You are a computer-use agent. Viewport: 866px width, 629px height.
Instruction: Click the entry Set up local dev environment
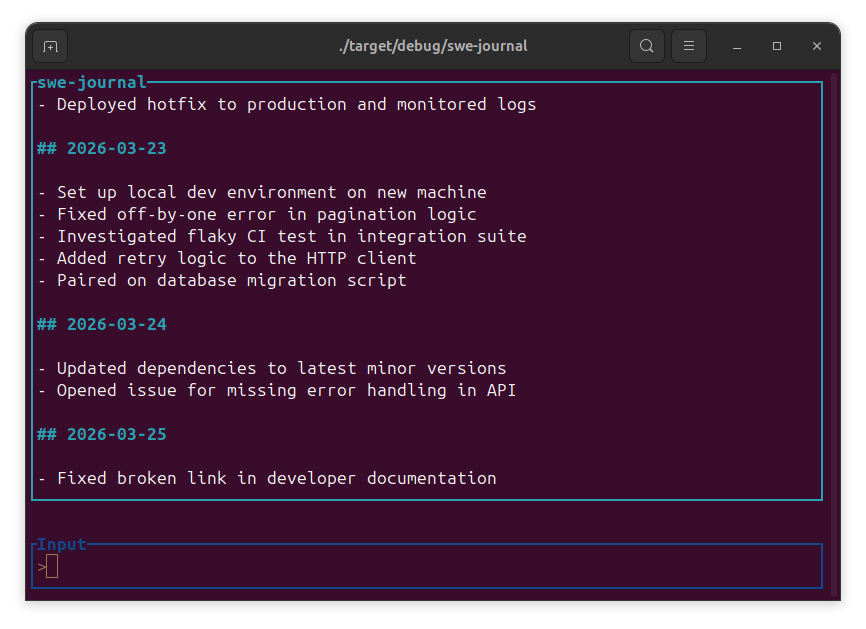(x=262, y=193)
